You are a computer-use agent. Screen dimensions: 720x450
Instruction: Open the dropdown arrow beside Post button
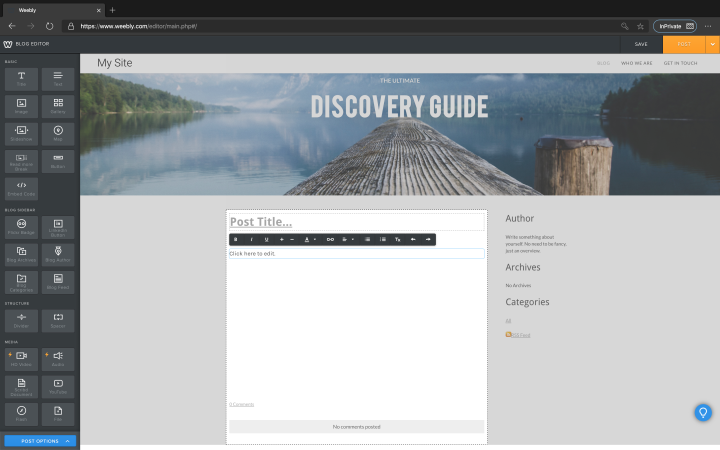pos(712,44)
